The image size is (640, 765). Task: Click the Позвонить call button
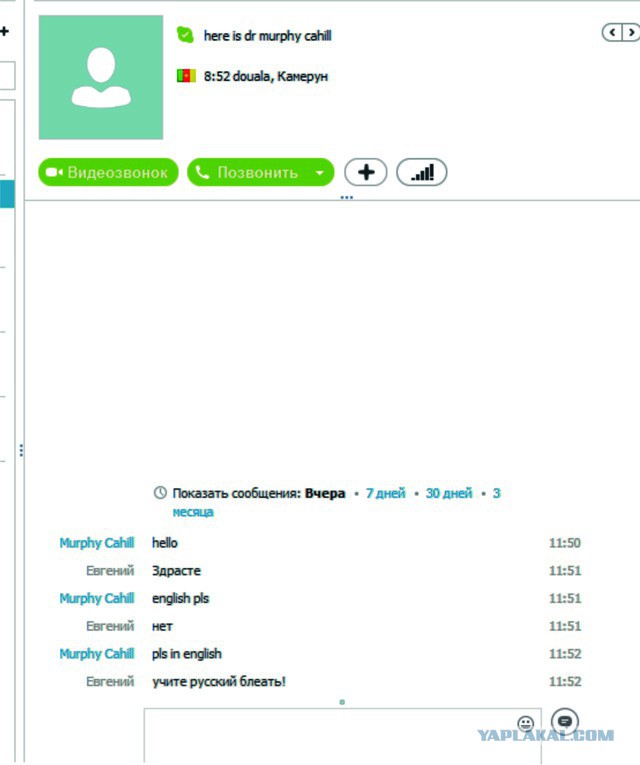click(248, 172)
